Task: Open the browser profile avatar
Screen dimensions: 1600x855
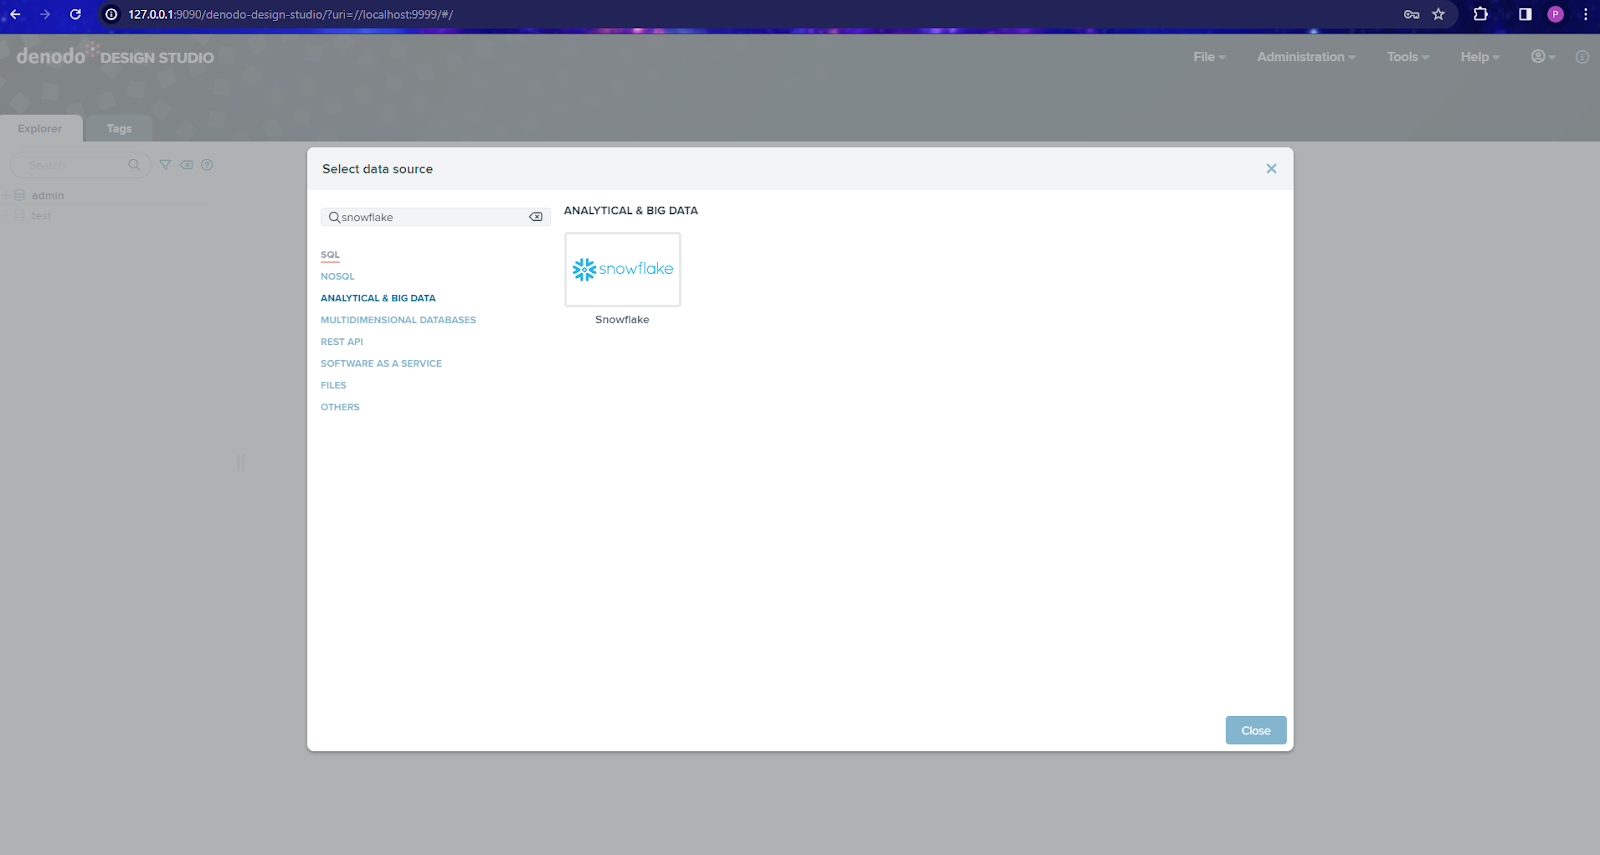Action: [x=1555, y=14]
